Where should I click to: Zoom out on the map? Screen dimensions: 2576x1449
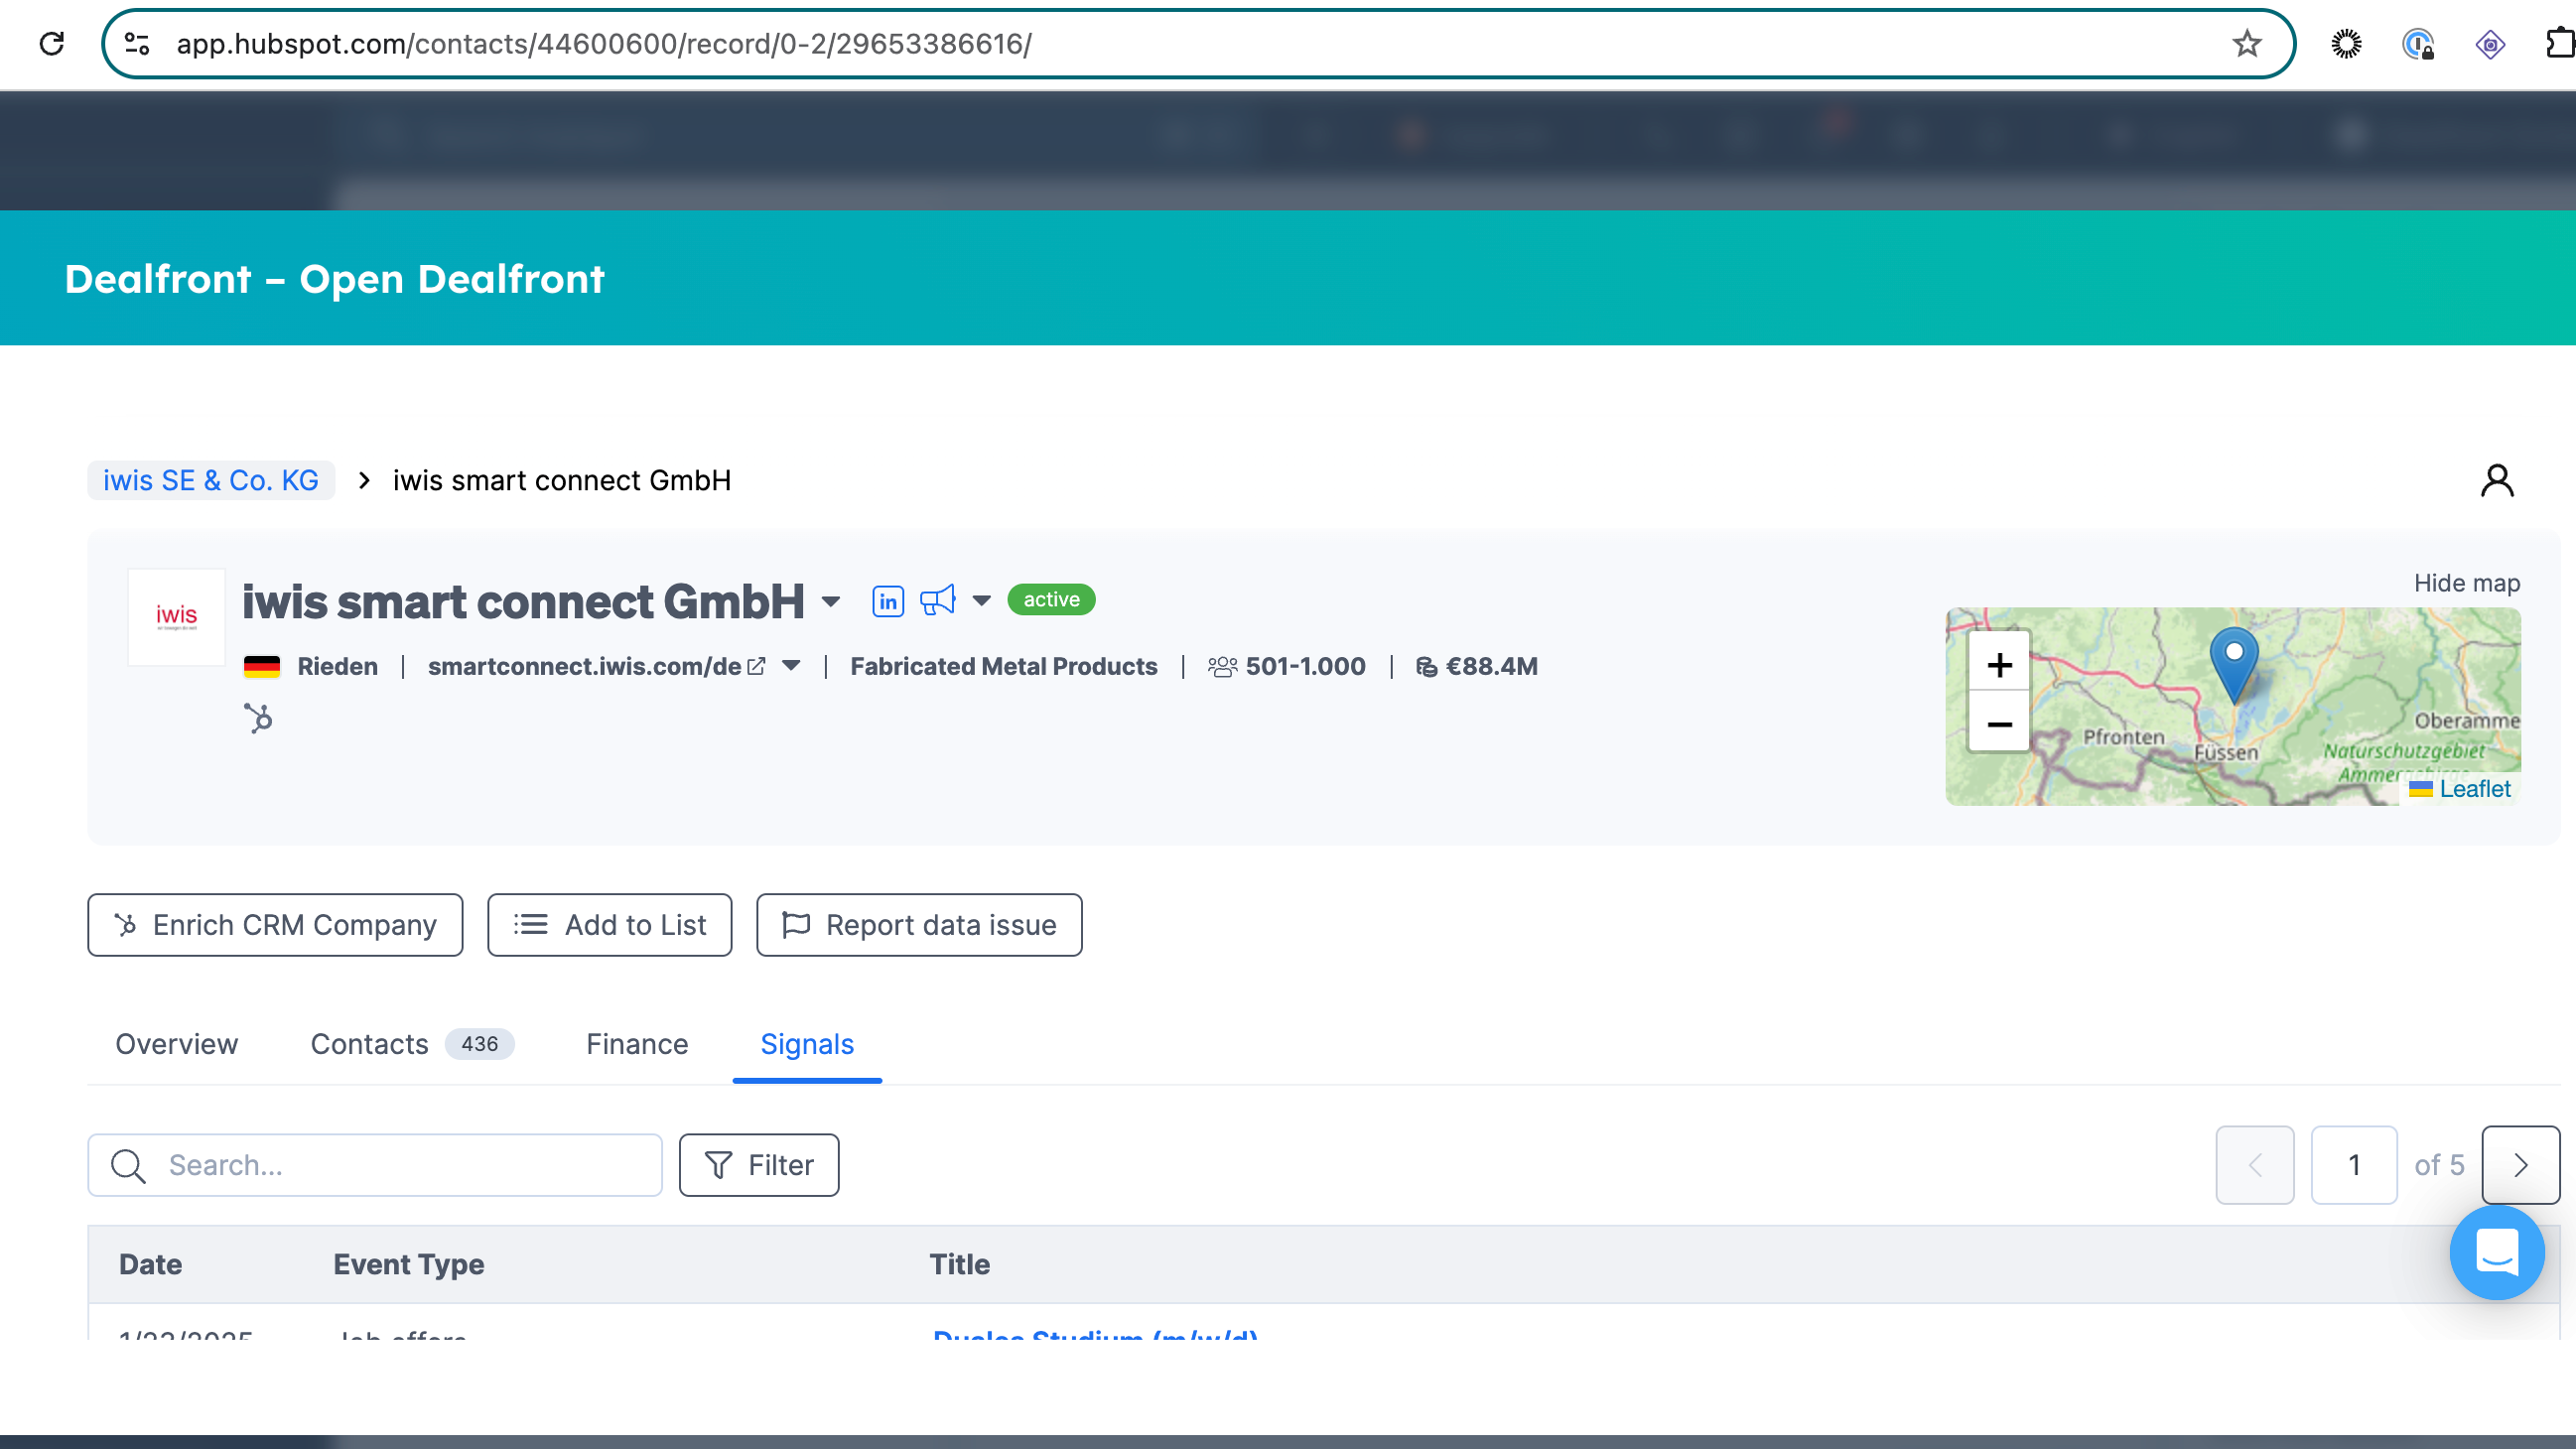tap(1998, 724)
